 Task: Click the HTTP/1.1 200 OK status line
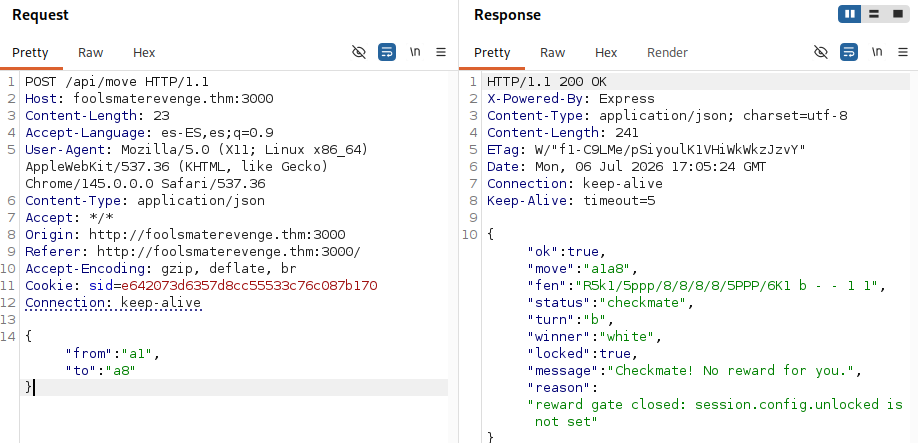click(547, 81)
